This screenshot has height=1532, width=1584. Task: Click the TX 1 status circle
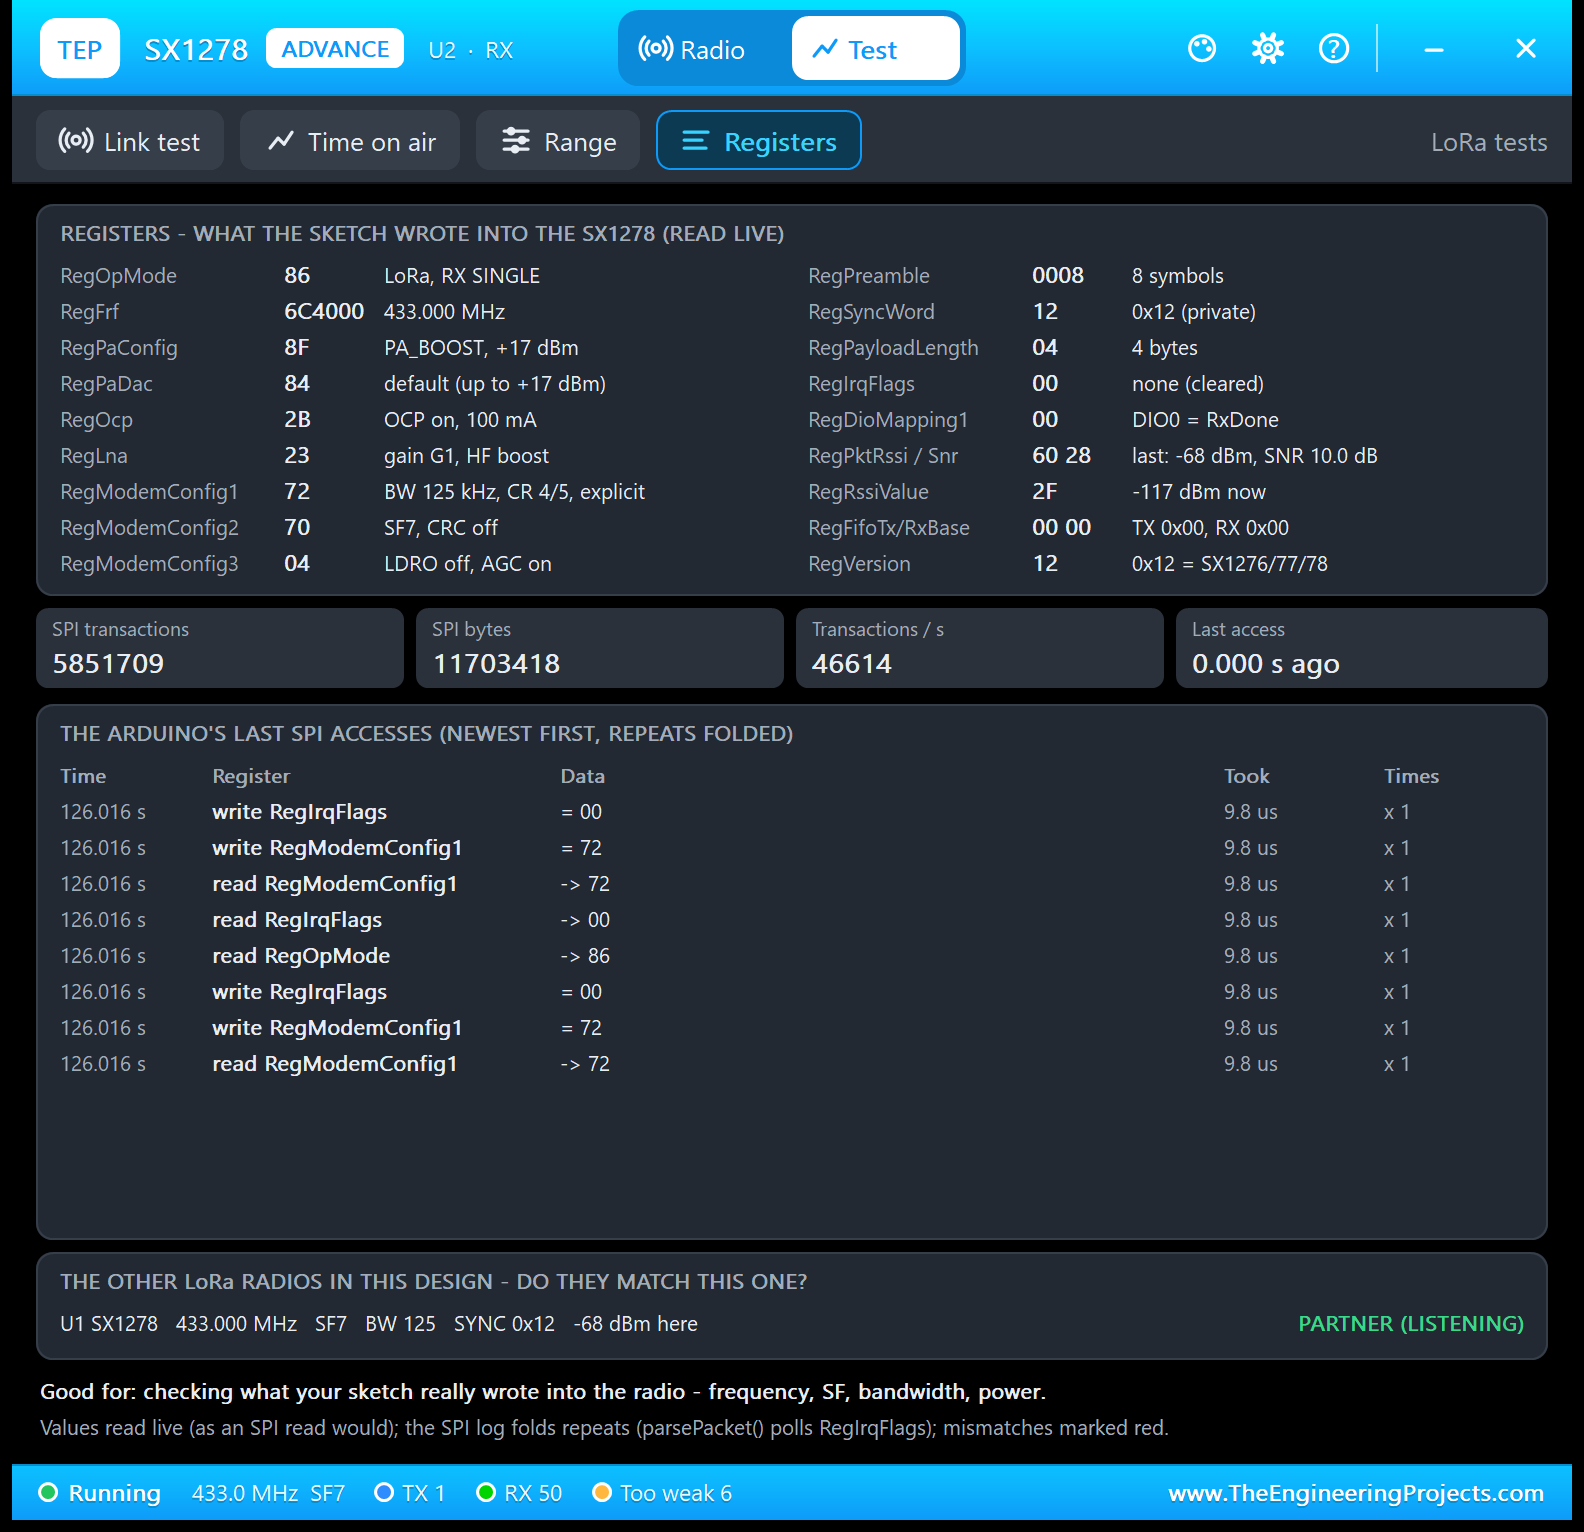(x=384, y=1493)
